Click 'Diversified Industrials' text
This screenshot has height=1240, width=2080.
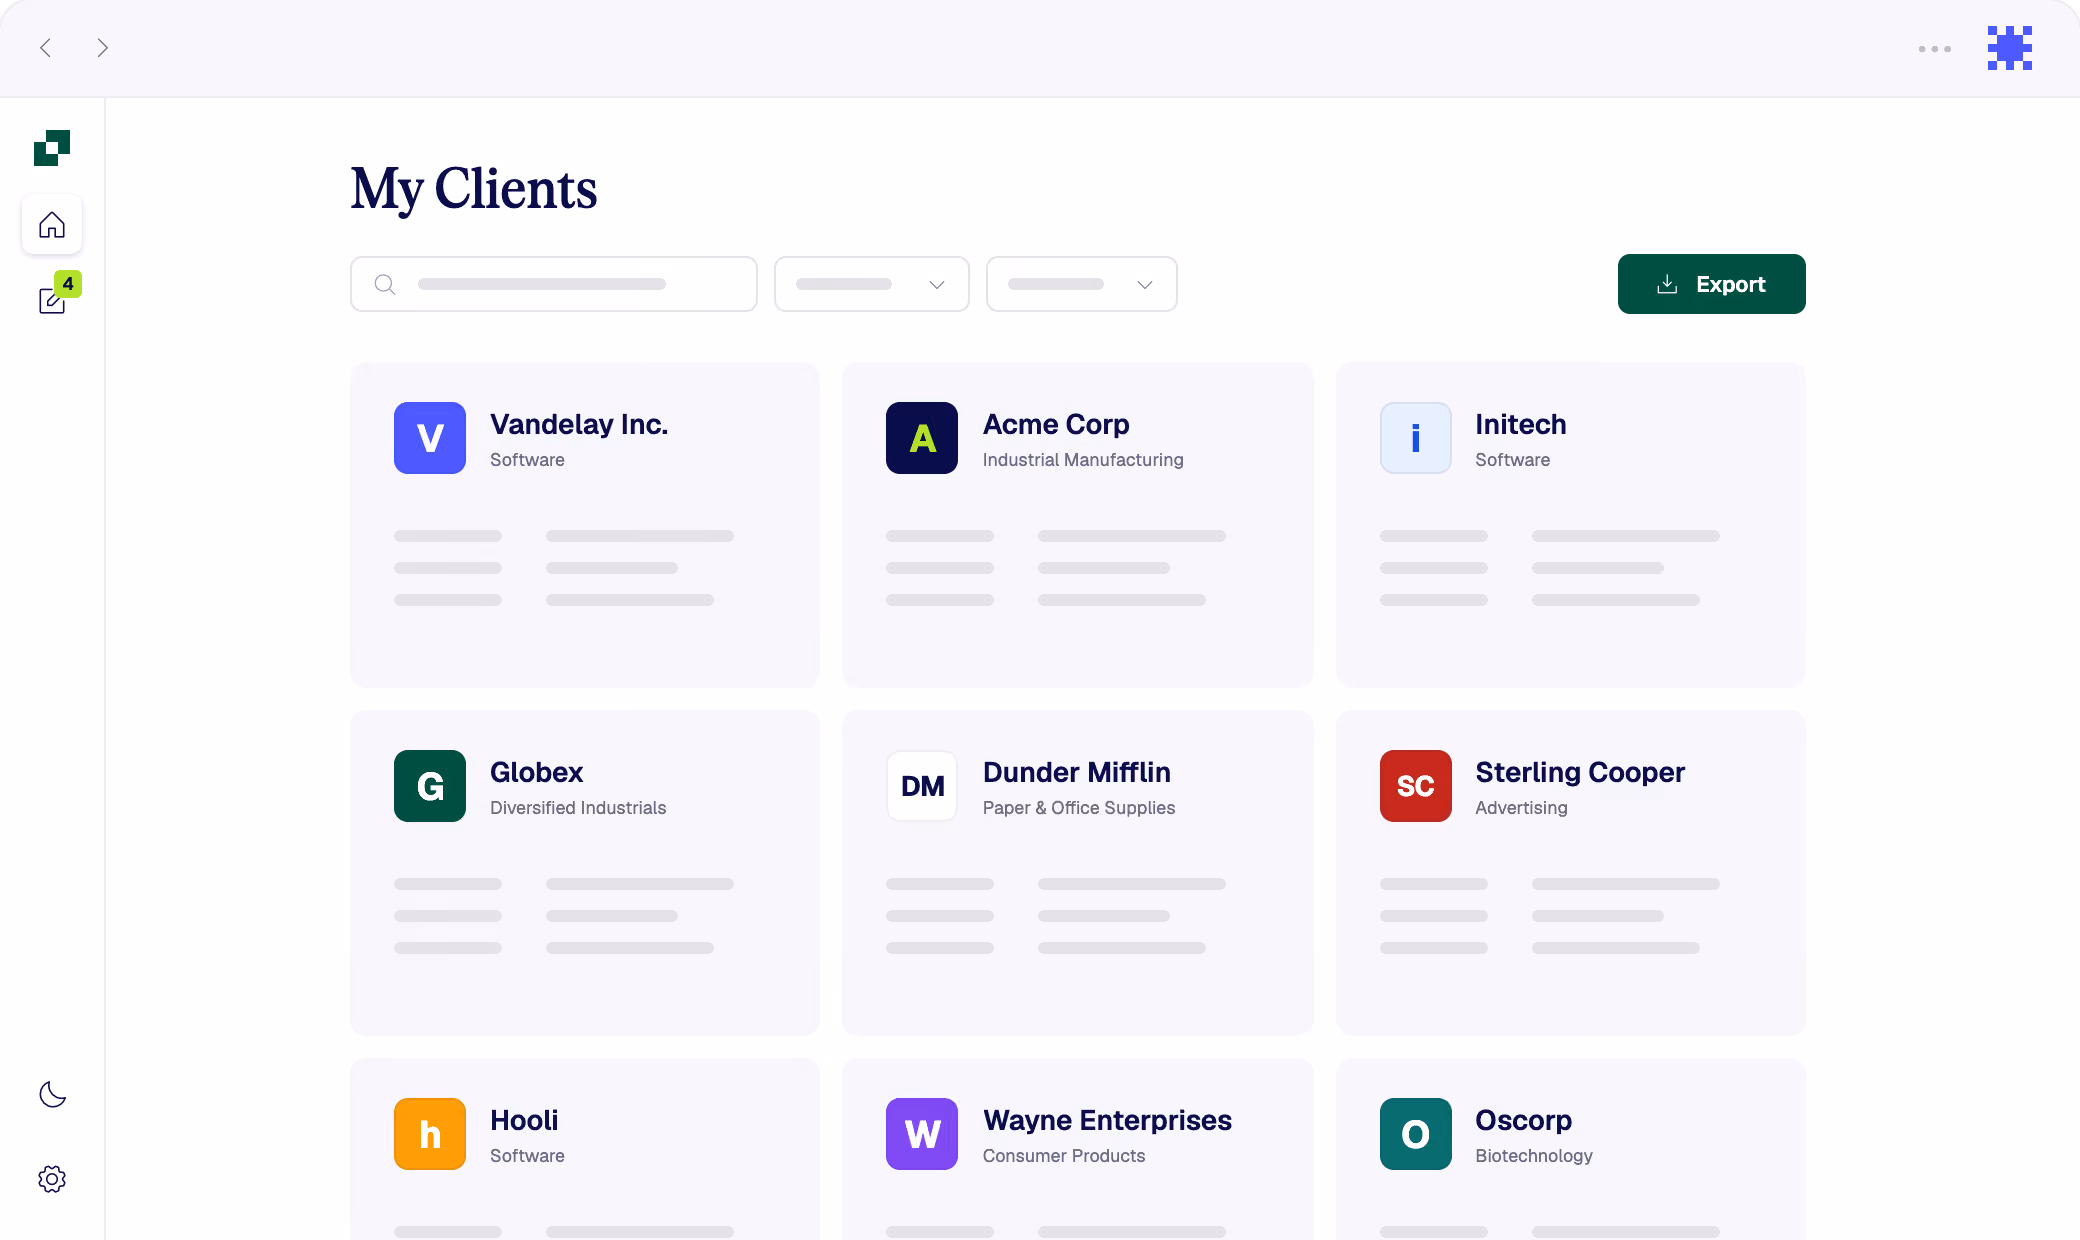pos(578,808)
